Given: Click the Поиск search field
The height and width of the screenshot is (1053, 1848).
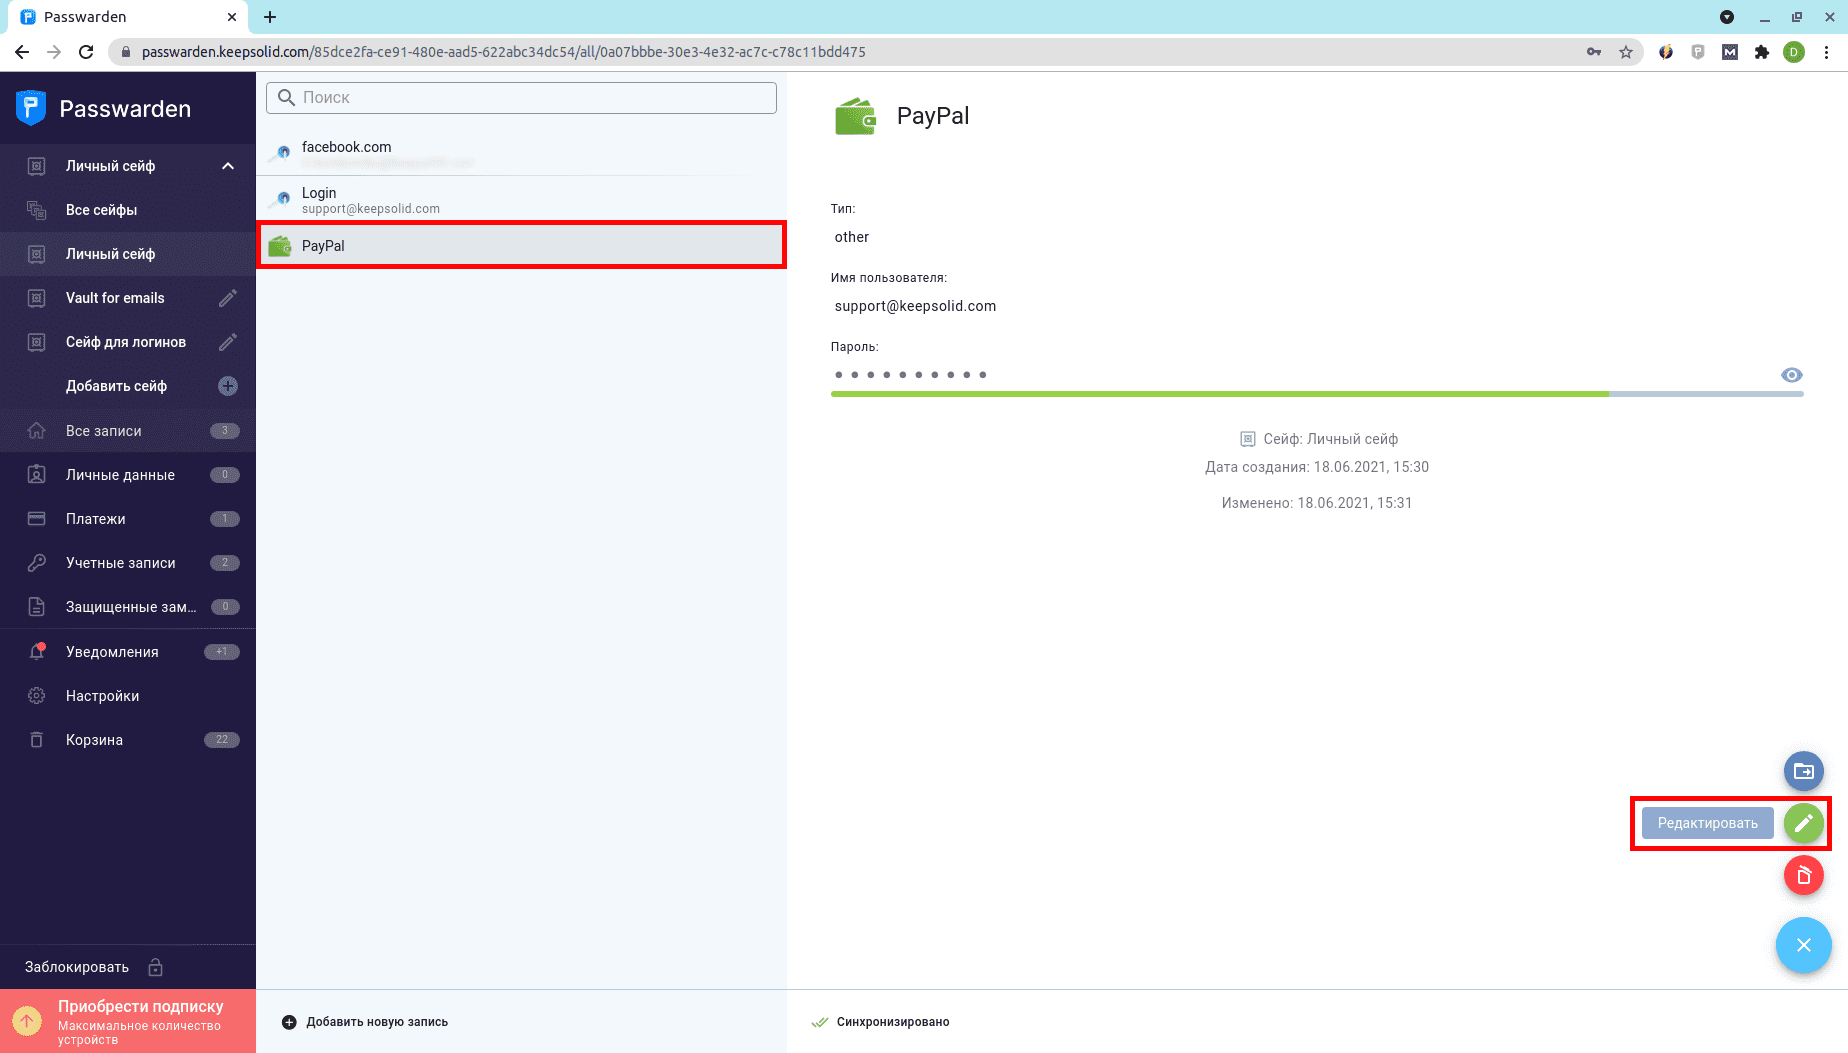Looking at the screenshot, I should pyautogui.click(x=521, y=98).
